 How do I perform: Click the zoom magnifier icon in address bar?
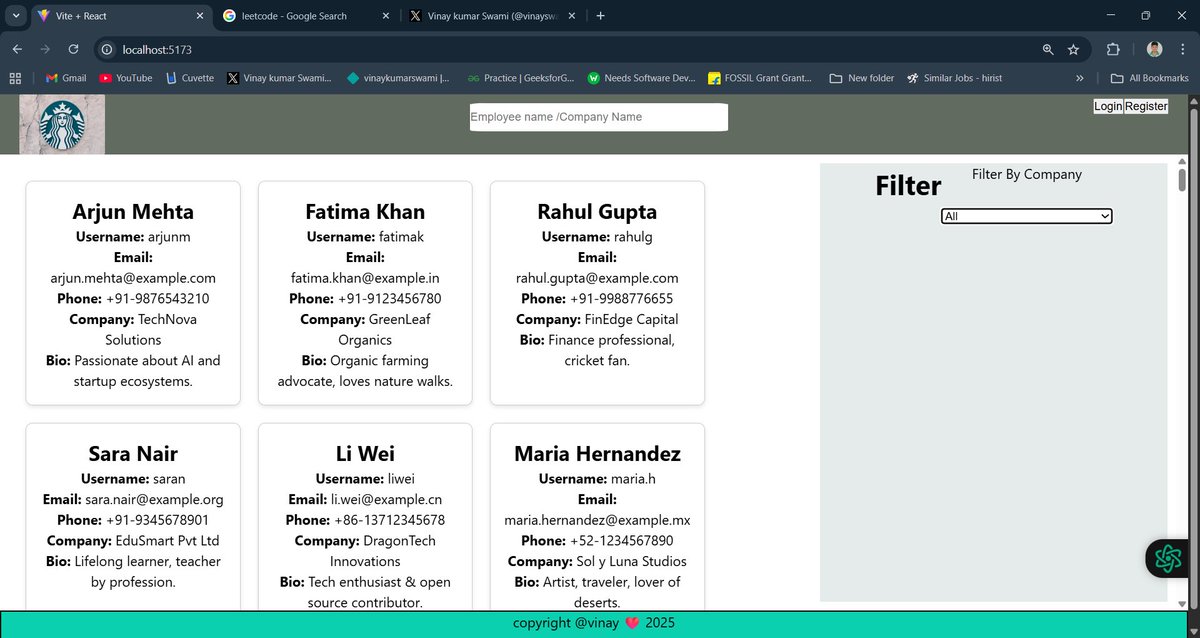[x=1048, y=49]
